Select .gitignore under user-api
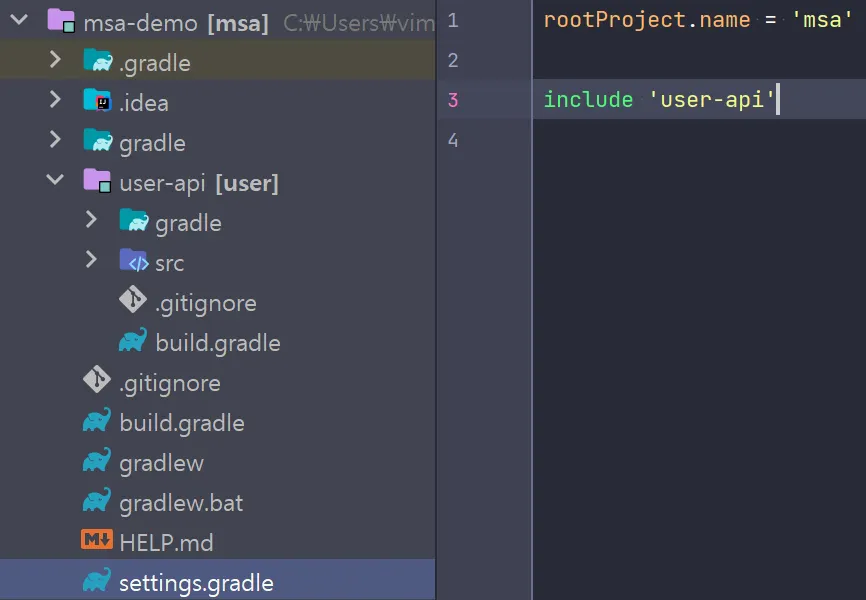The width and height of the screenshot is (866, 600). coord(205,303)
